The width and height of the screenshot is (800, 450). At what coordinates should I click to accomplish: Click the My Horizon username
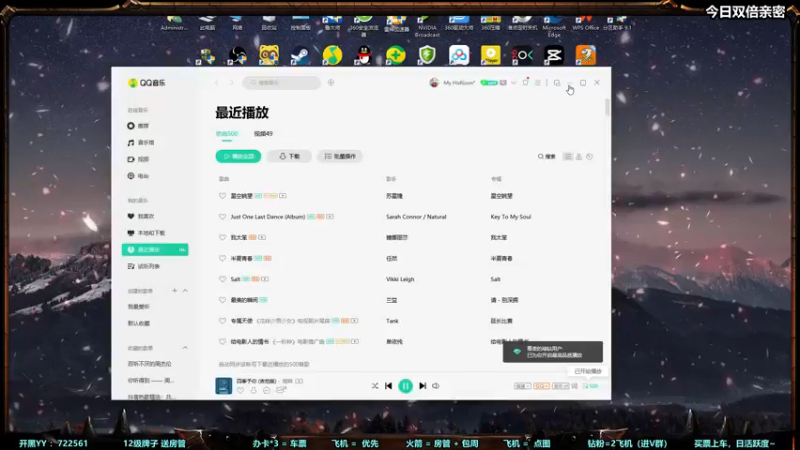point(459,83)
